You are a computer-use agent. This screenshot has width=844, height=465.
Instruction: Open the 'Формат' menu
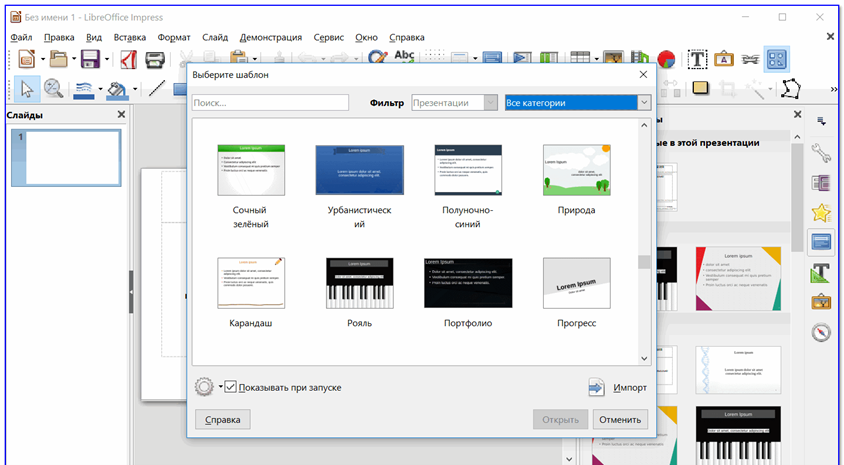[174, 37]
